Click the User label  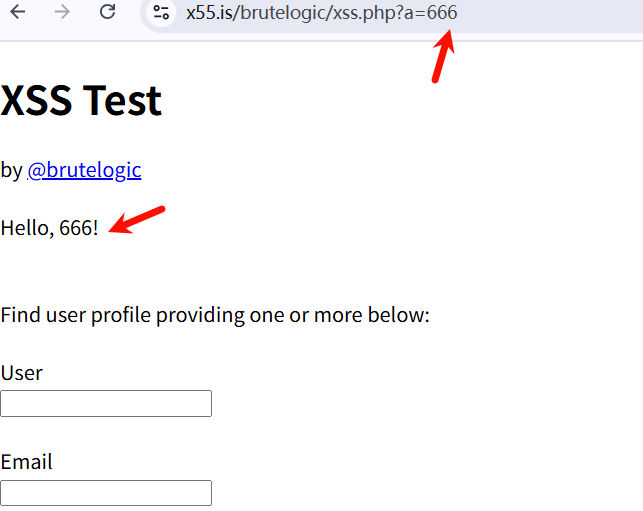[22, 373]
